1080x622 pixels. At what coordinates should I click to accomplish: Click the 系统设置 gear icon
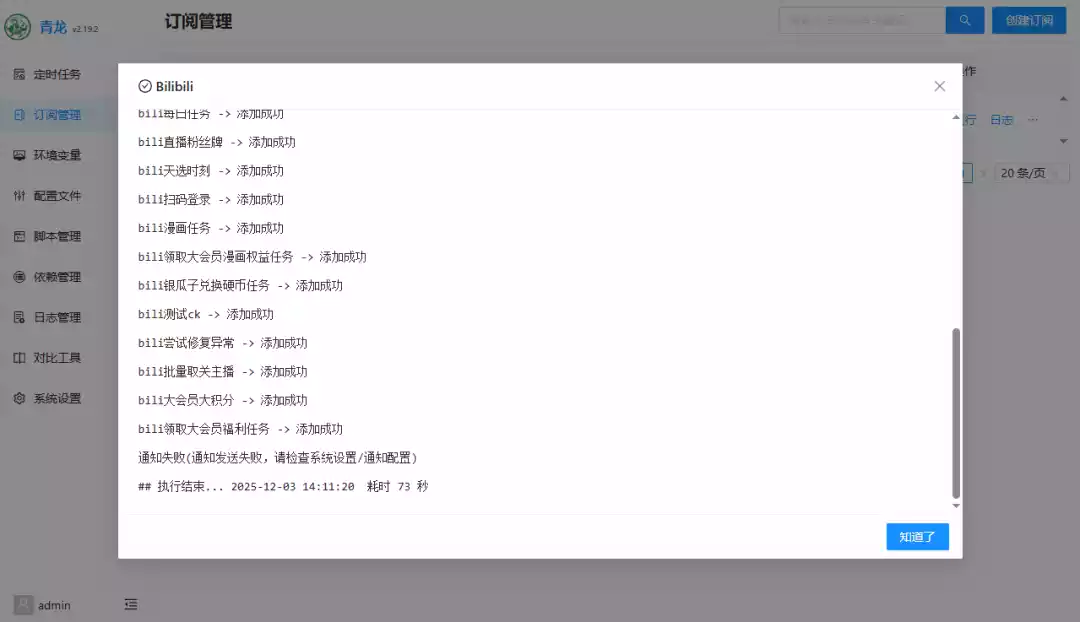click(x=19, y=398)
